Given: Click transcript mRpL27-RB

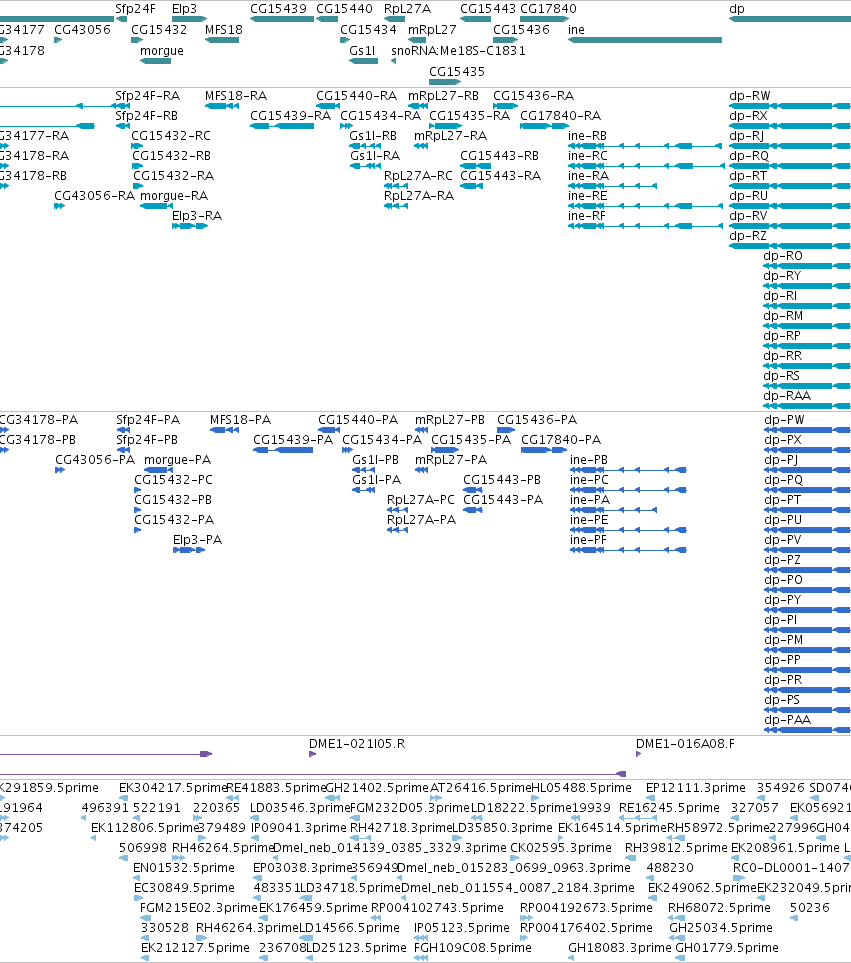Looking at the screenshot, I should (x=443, y=96).
